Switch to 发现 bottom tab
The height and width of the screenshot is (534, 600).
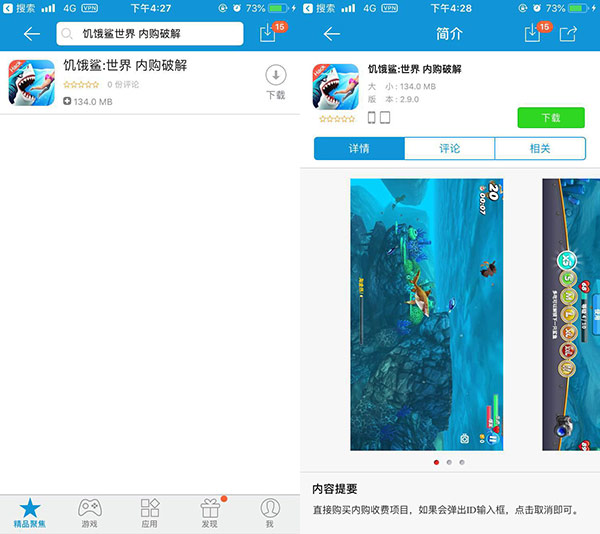point(210,513)
